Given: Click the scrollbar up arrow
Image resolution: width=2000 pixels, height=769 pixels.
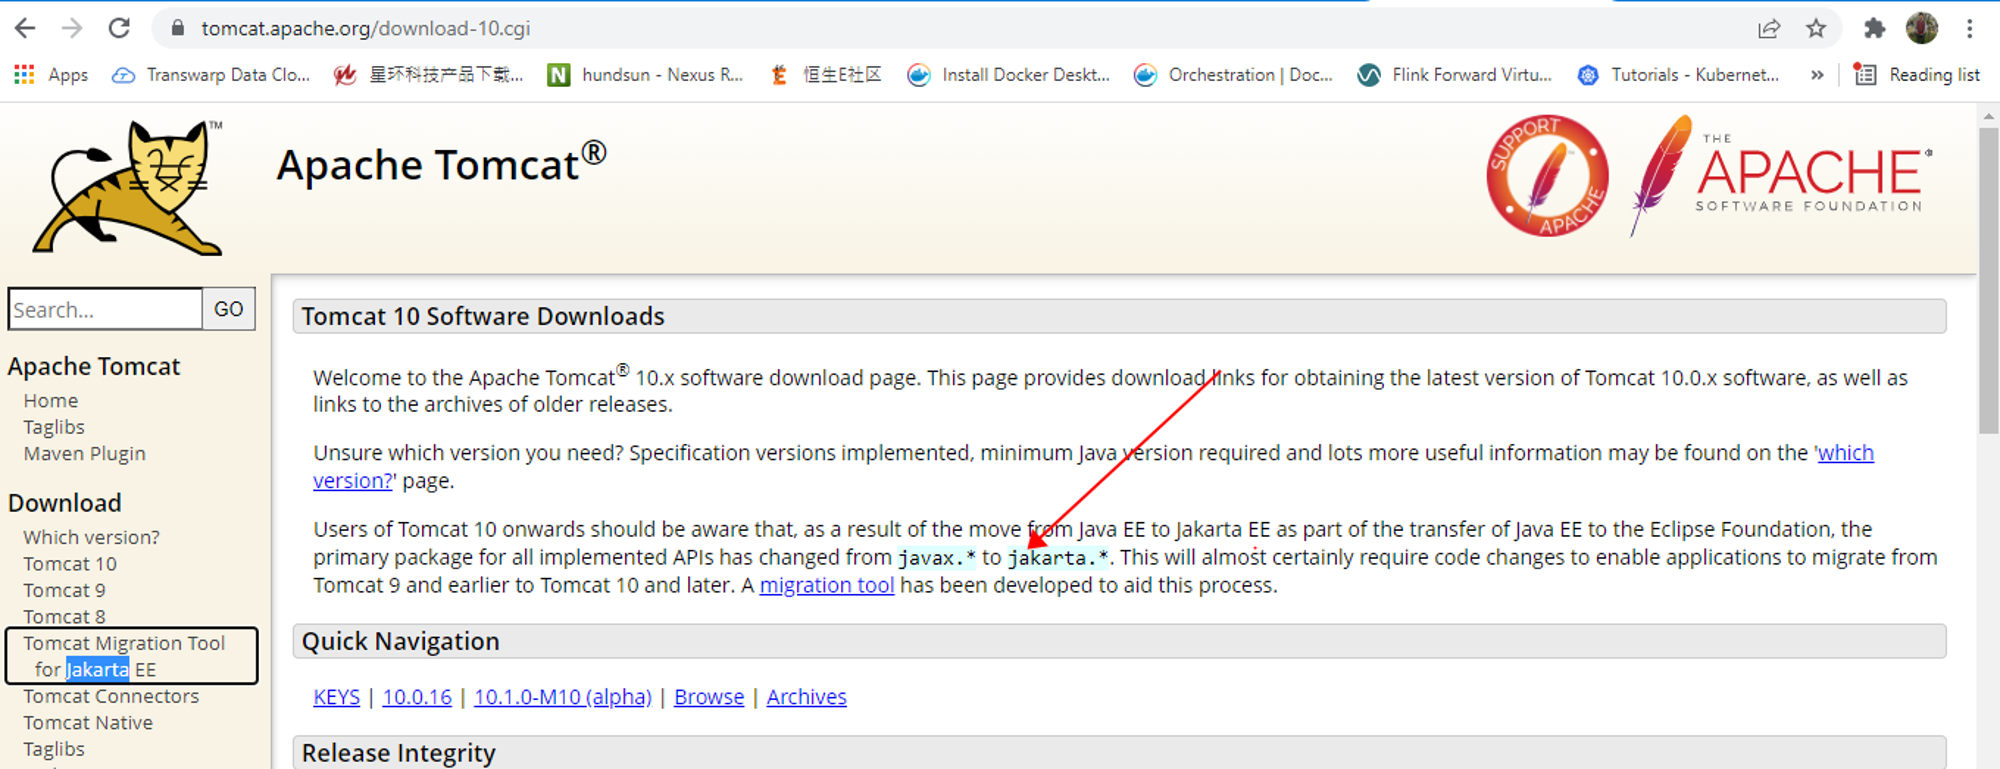Looking at the screenshot, I should pyautogui.click(x=1988, y=115).
